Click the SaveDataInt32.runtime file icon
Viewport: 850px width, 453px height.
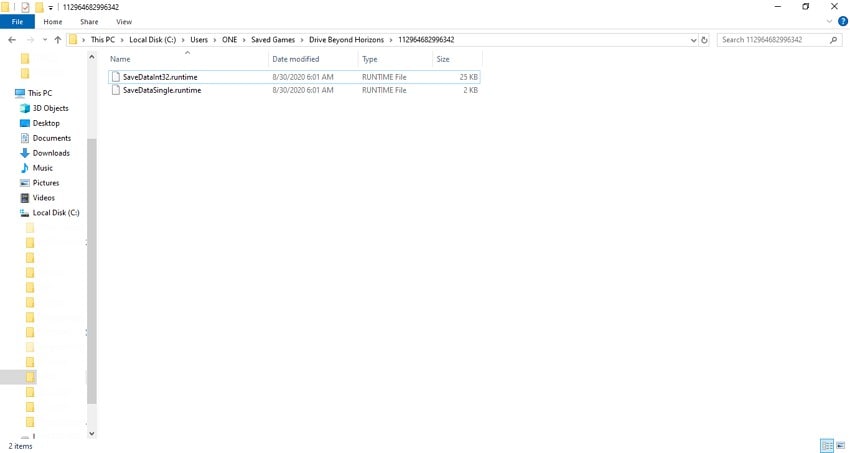point(115,77)
